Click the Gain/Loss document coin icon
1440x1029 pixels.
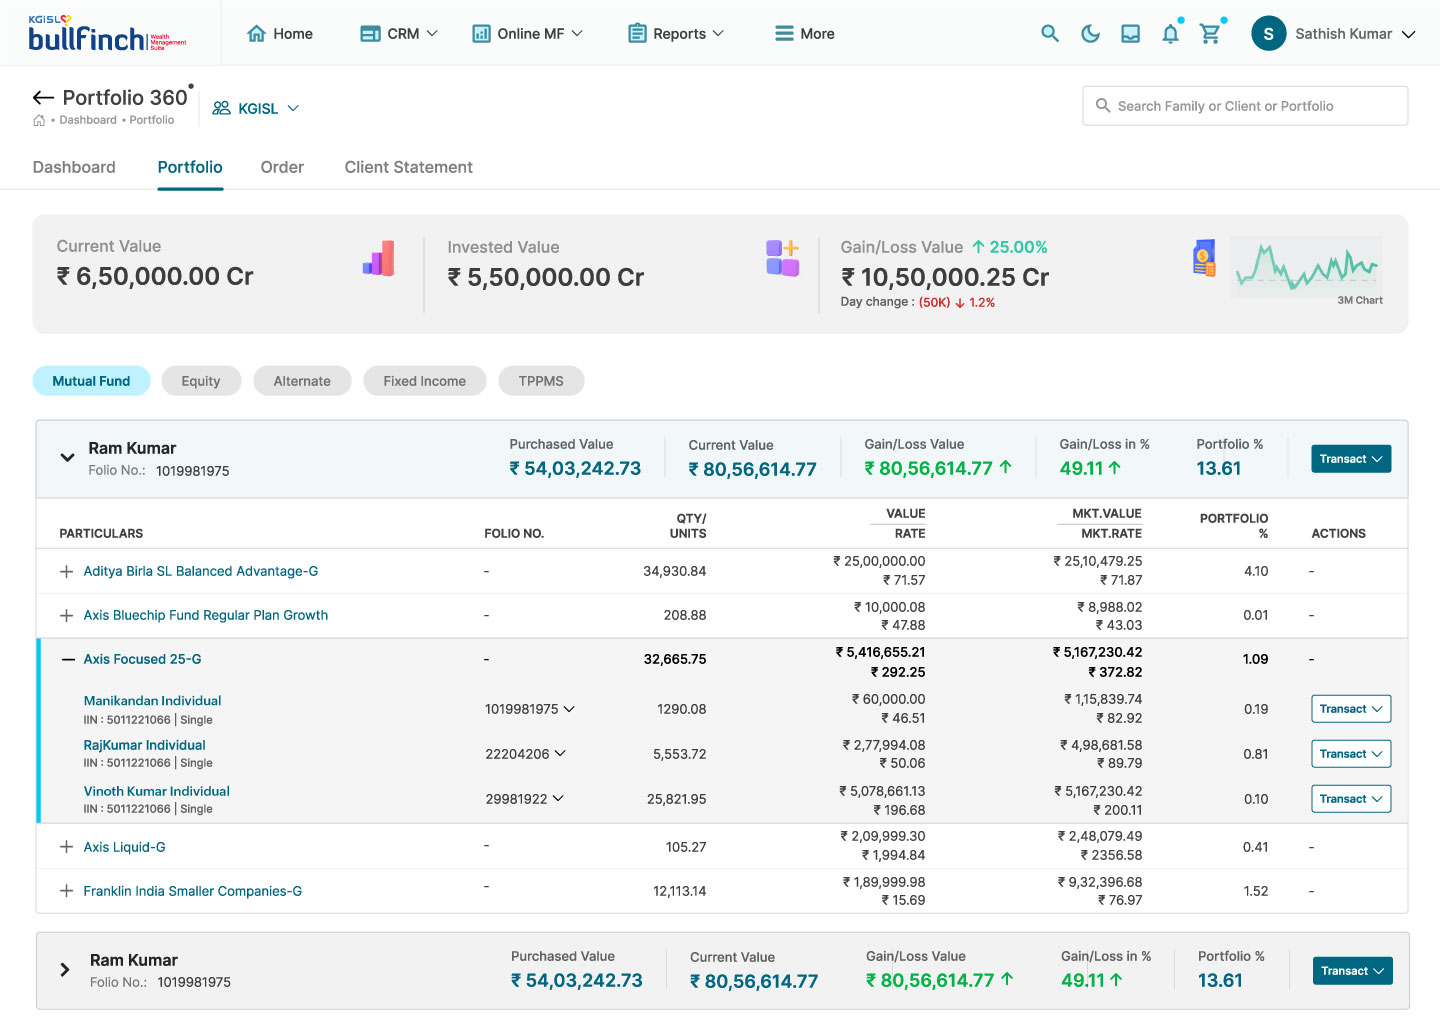tap(1205, 258)
